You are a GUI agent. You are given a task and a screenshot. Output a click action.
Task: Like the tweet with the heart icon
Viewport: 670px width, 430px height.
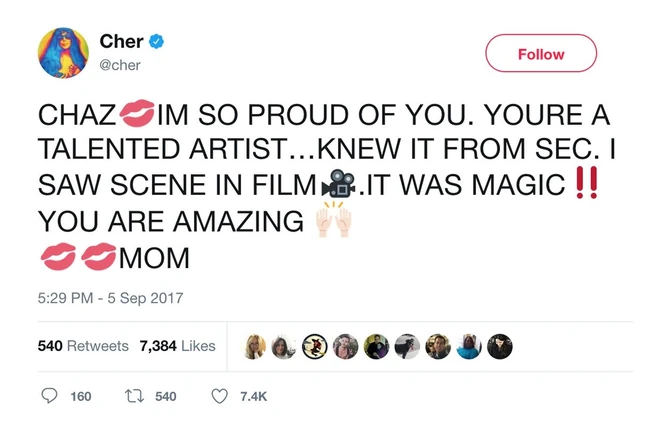[x=222, y=396]
